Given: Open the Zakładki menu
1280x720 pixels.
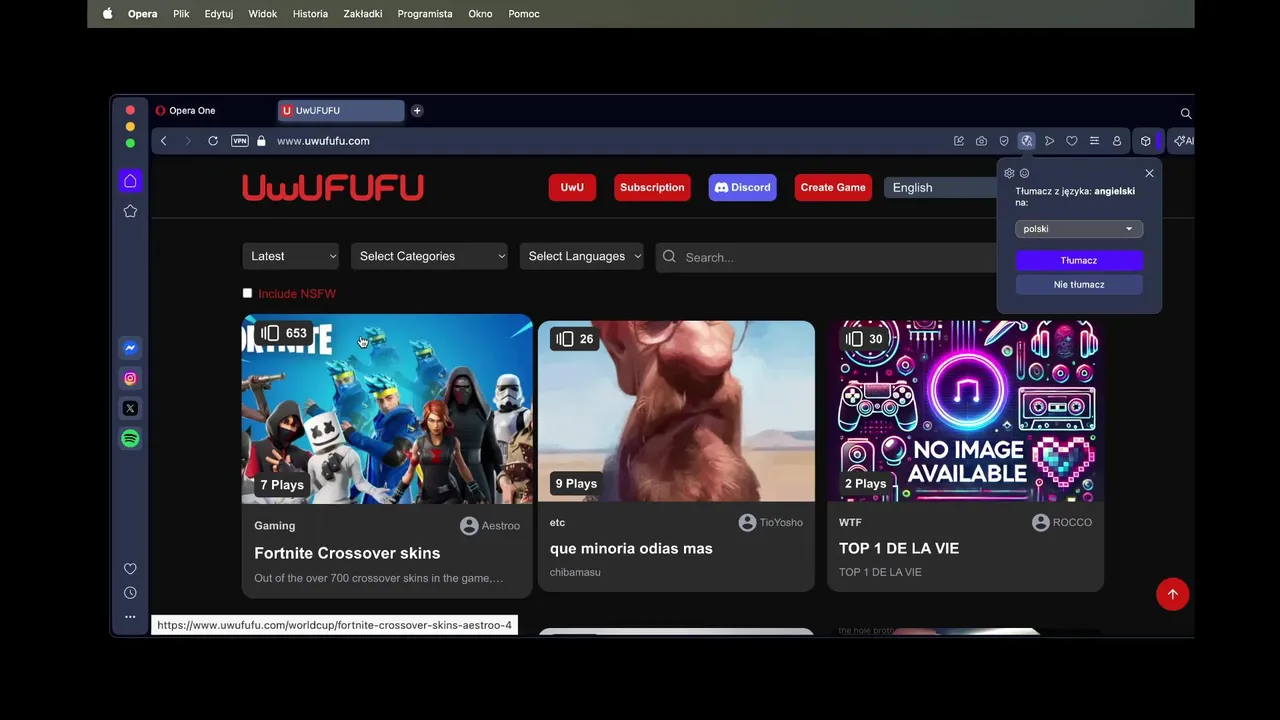Looking at the screenshot, I should (363, 14).
